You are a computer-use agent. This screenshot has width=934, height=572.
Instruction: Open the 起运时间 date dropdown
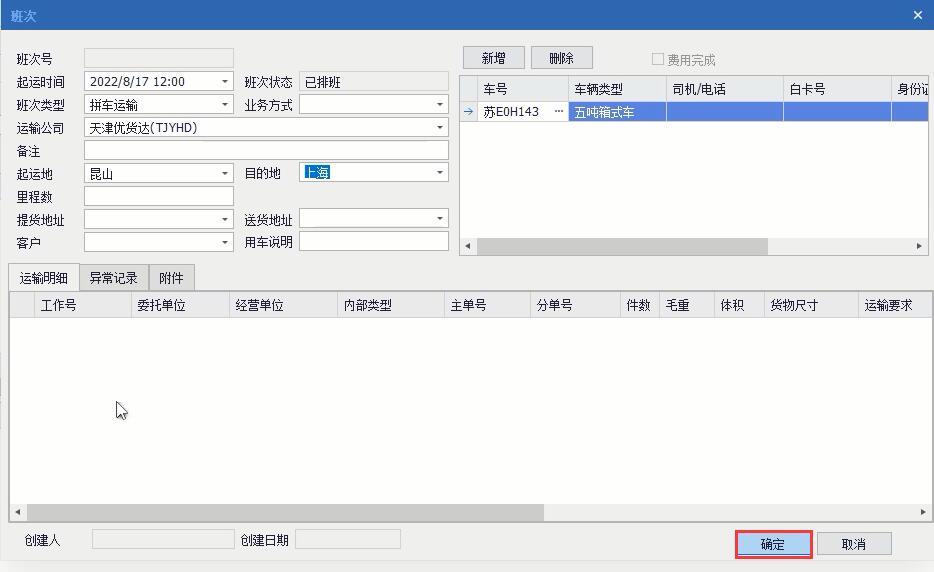coord(225,82)
